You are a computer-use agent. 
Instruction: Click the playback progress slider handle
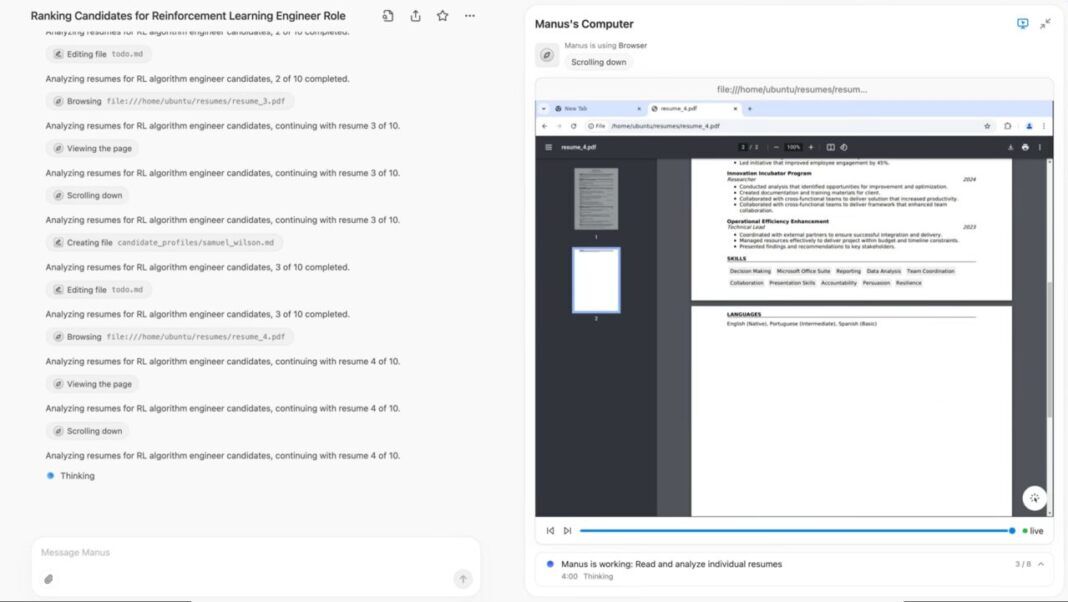point(1012,531)
